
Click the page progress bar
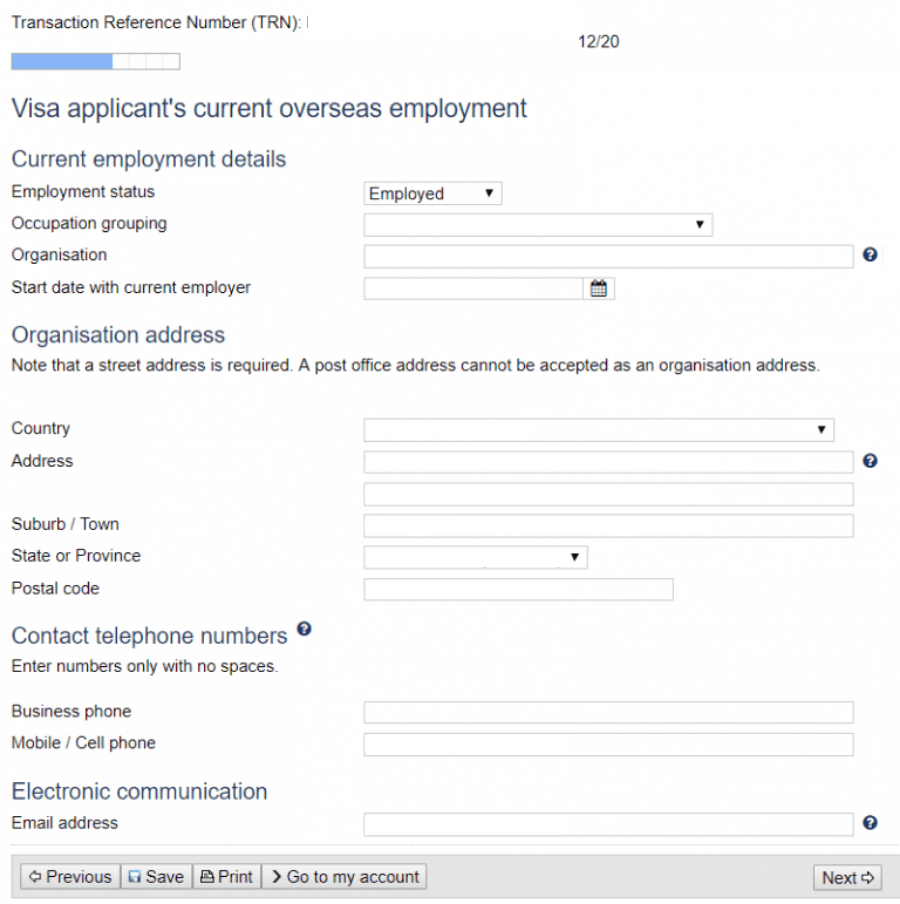(95, 62)
